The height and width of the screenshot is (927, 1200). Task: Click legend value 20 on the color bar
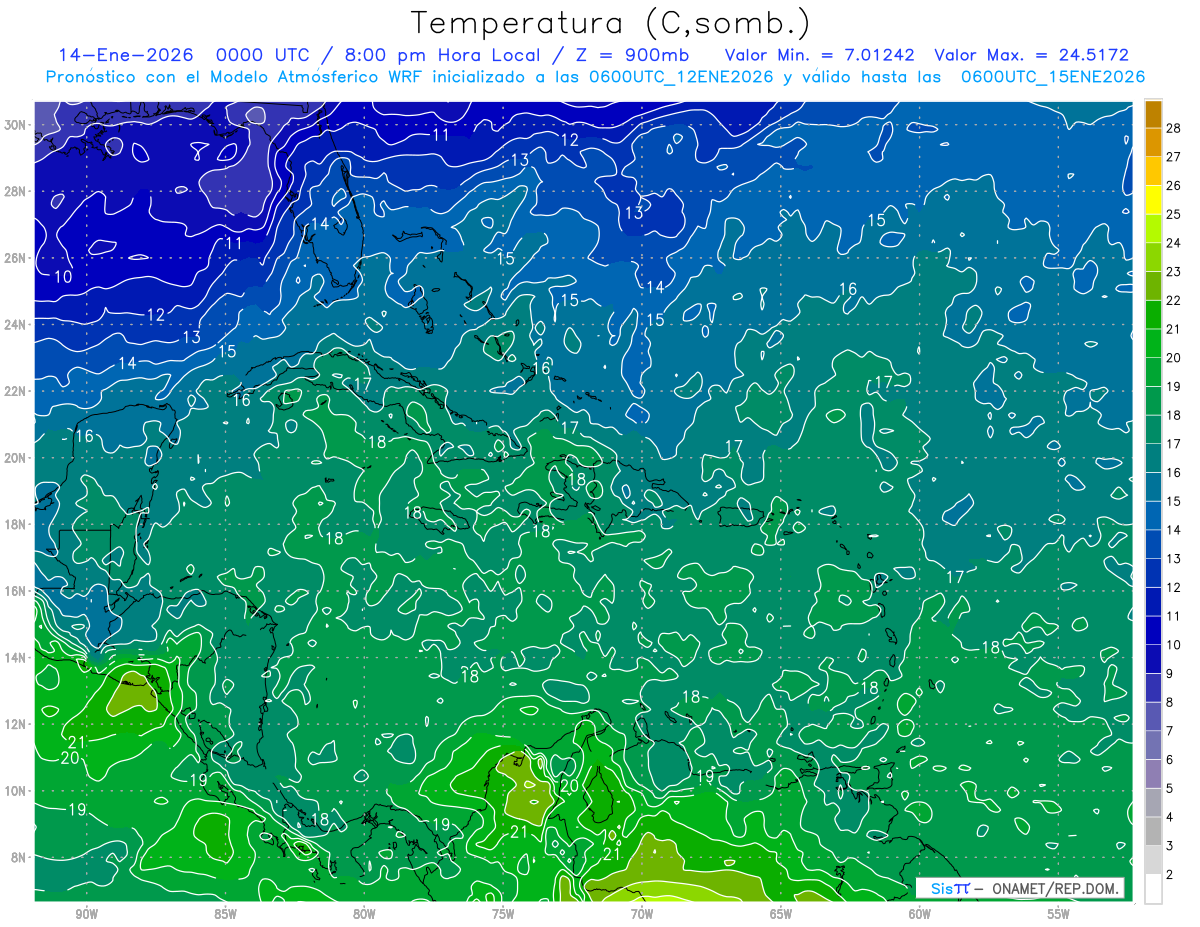coord(1174,358)
